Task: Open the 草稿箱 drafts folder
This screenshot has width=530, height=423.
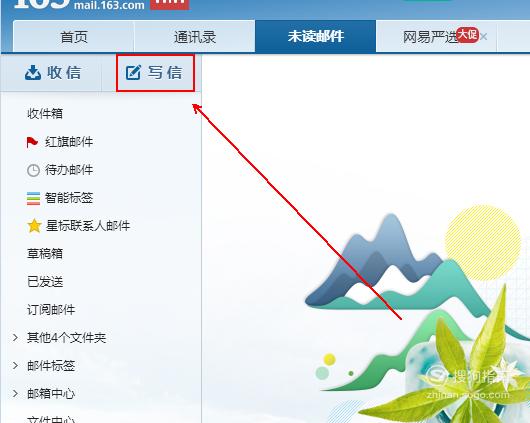Action: click(45, 254)
